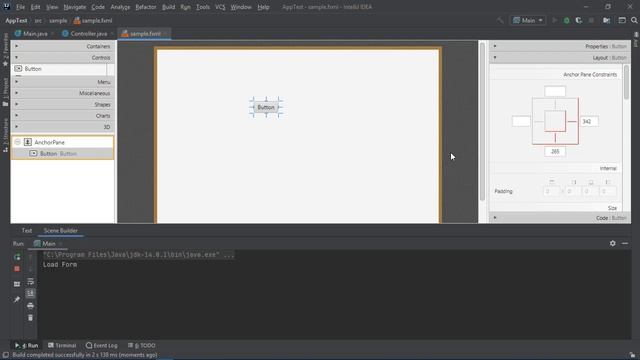Stop the running process with red square

coord(17,269)
